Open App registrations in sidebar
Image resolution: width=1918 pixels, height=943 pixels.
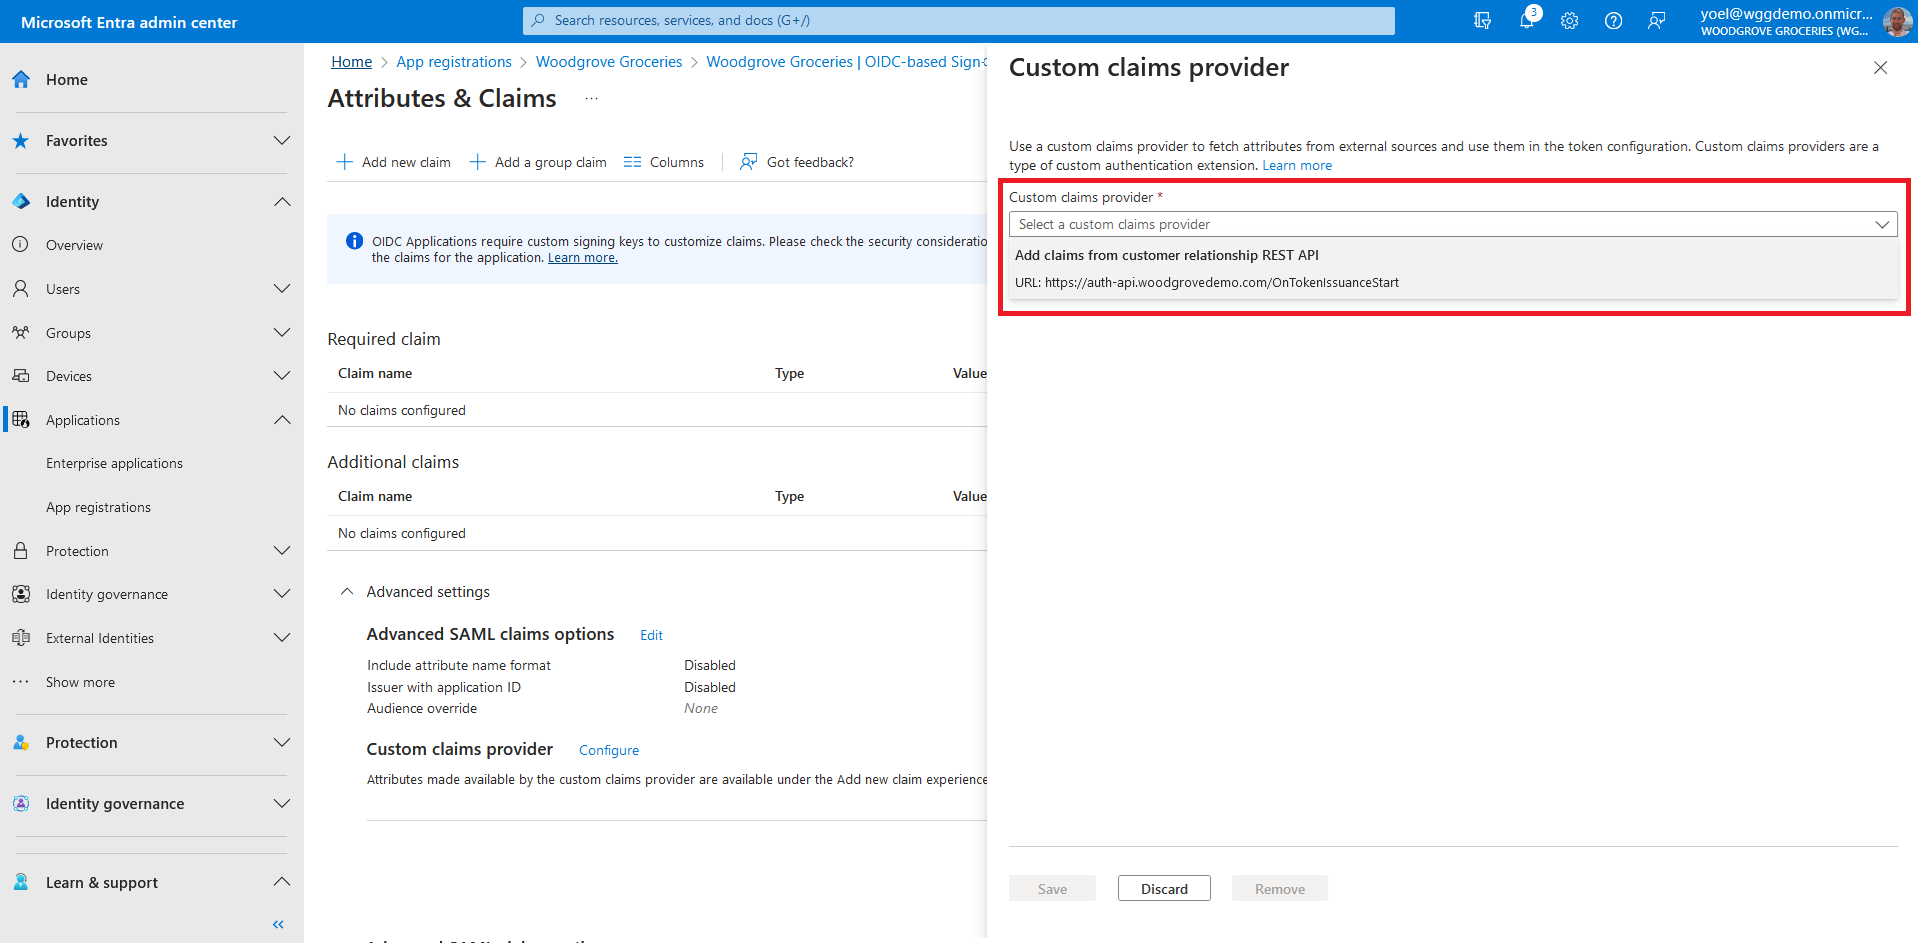(x=98, y=507)
